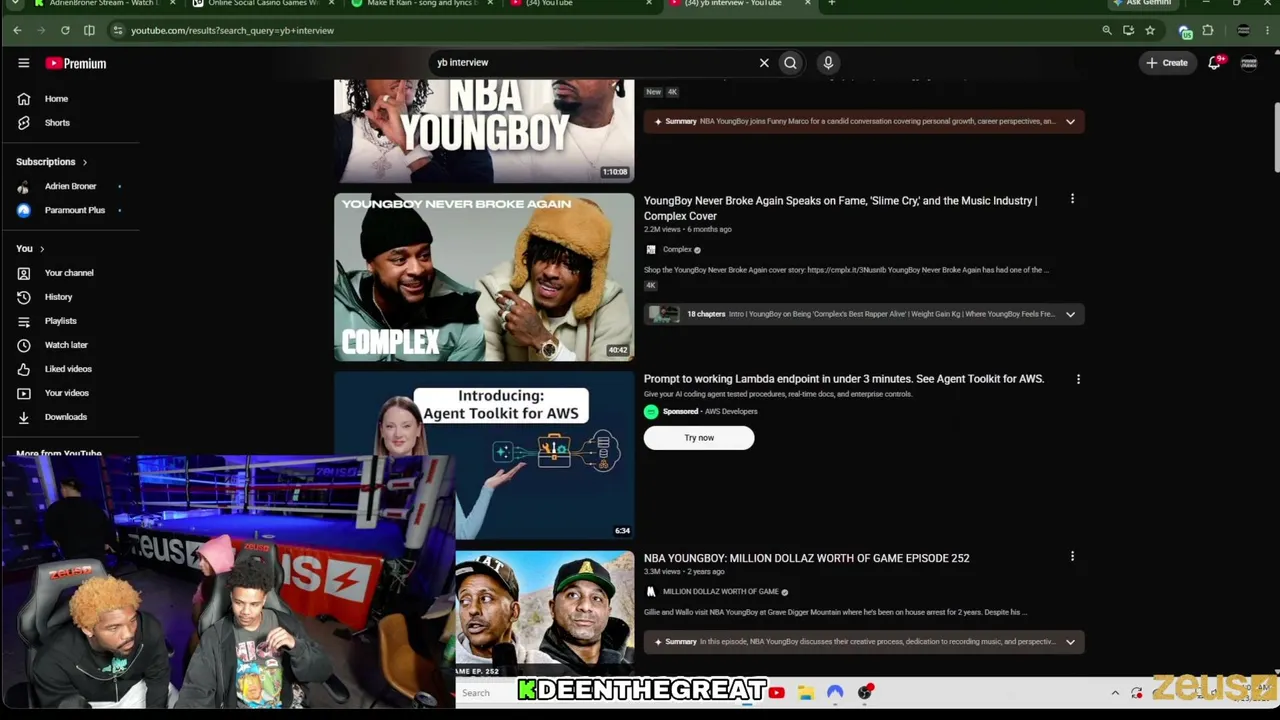Image resolution: width=1280 pixels, height=720 pixels.
Task: Expand the Subscriptions section
Action: point(52,162)
